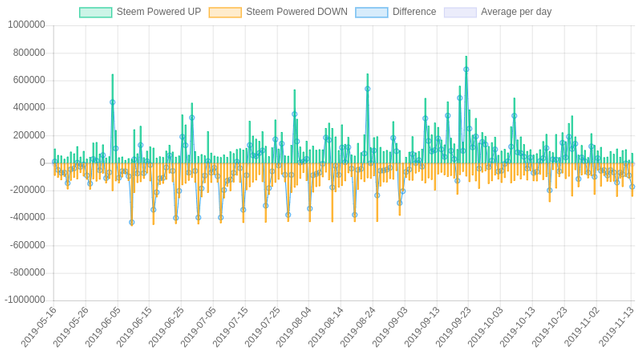Click the x-axis date 2019-05-26
This screenshot has width=640, height=361.
(x=71, y=327)
